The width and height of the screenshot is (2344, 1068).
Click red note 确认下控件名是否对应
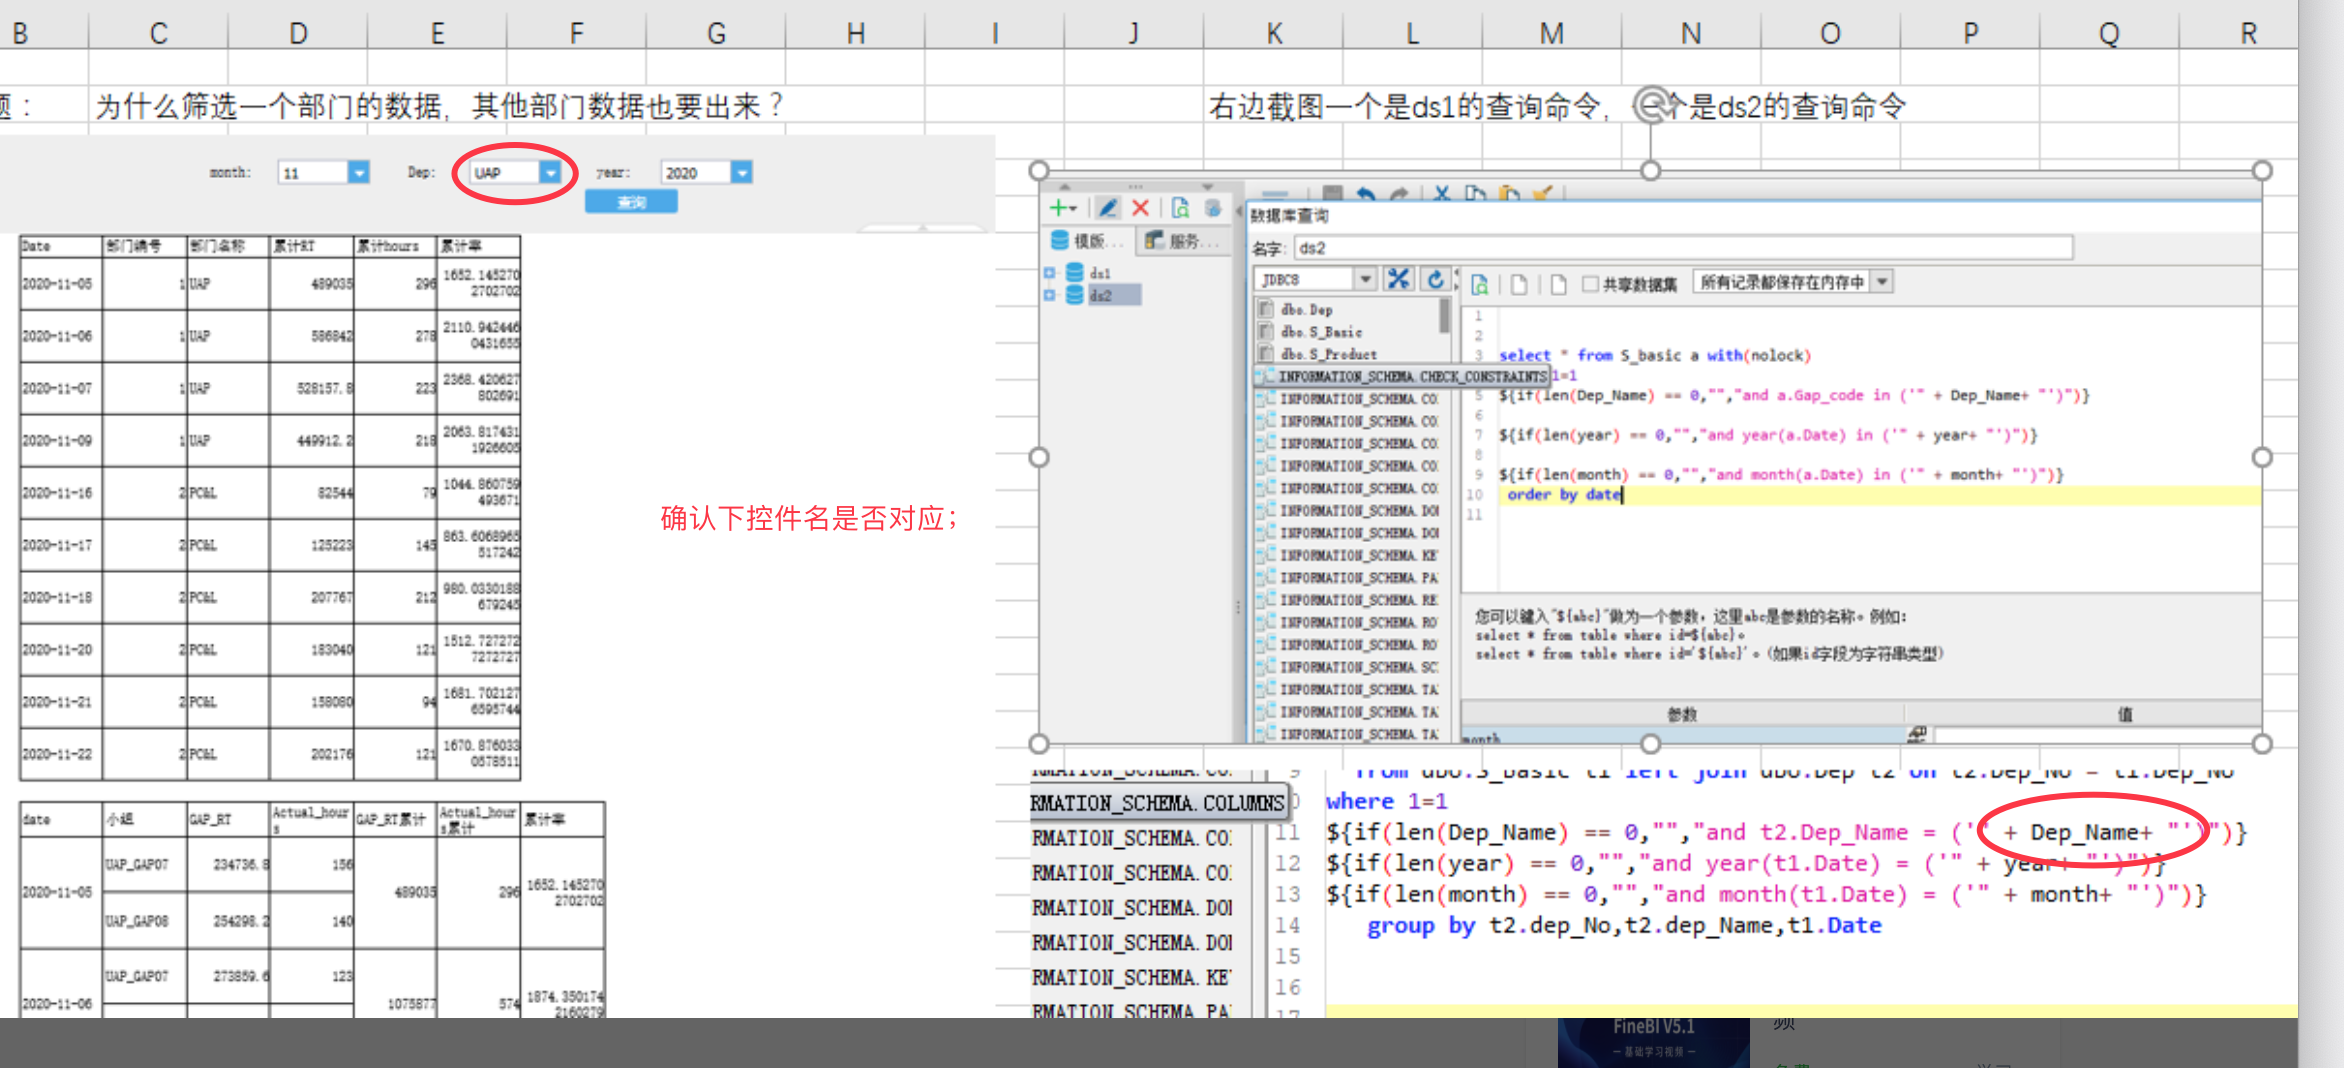pos(809,518)
